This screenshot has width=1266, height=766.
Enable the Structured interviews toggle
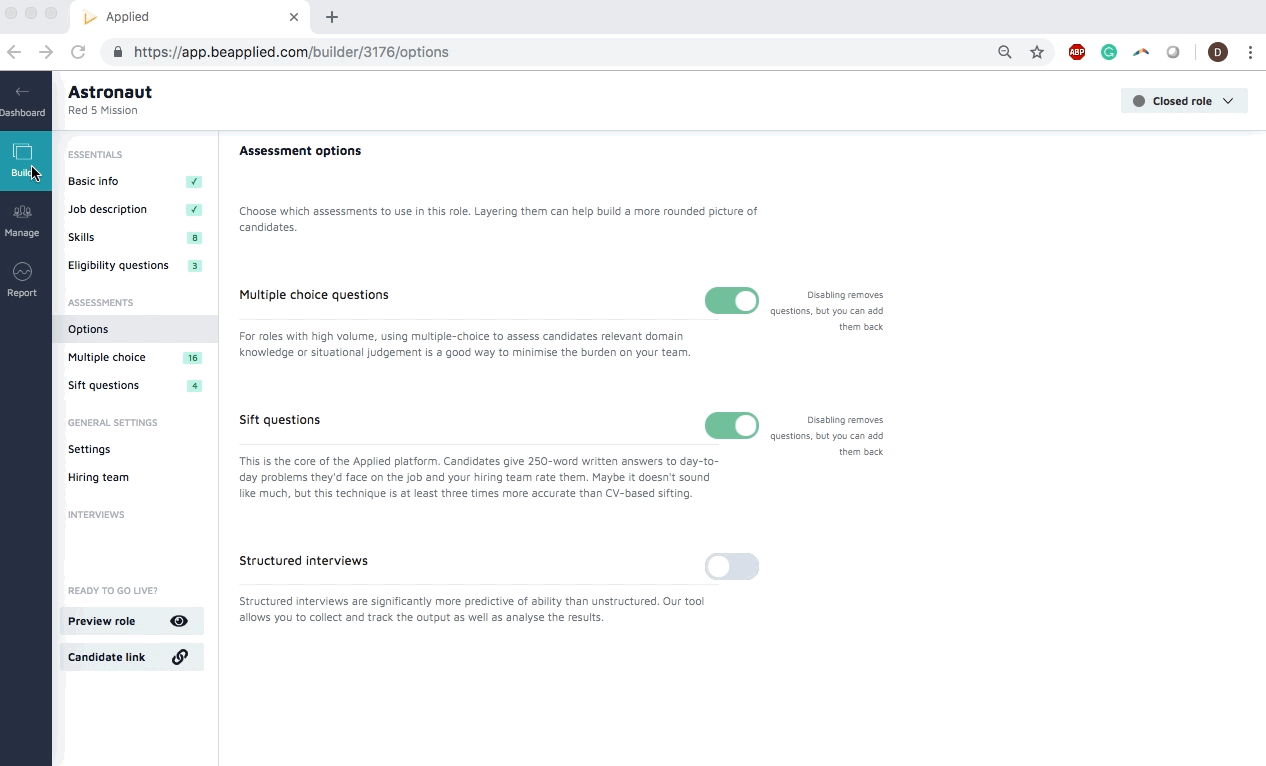tap(732, 567)
